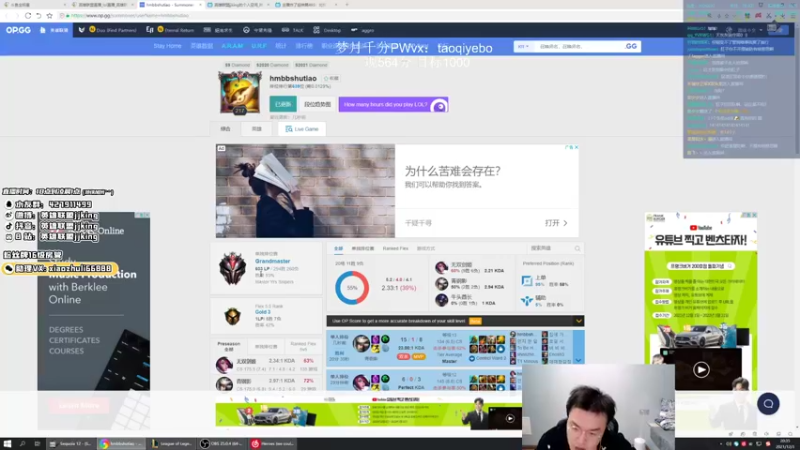Click Learn More in the Berklee Online ad
The width and height of the screenshot is (800, 450).
coord(79,406)
